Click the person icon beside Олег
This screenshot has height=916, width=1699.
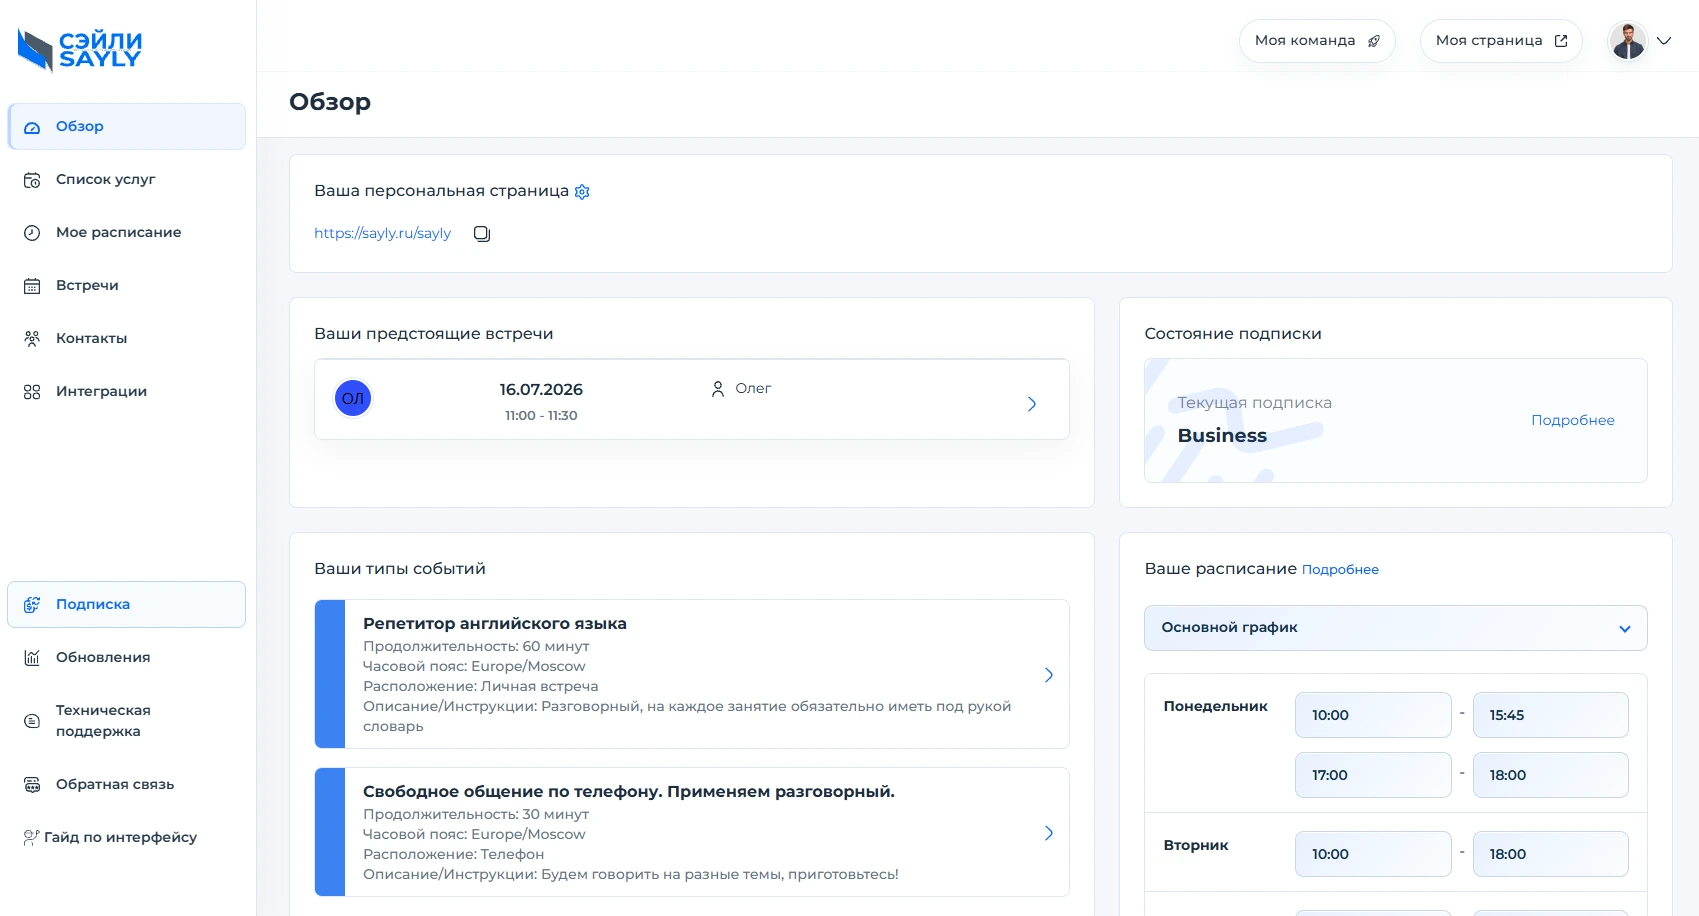coord(717,389)
